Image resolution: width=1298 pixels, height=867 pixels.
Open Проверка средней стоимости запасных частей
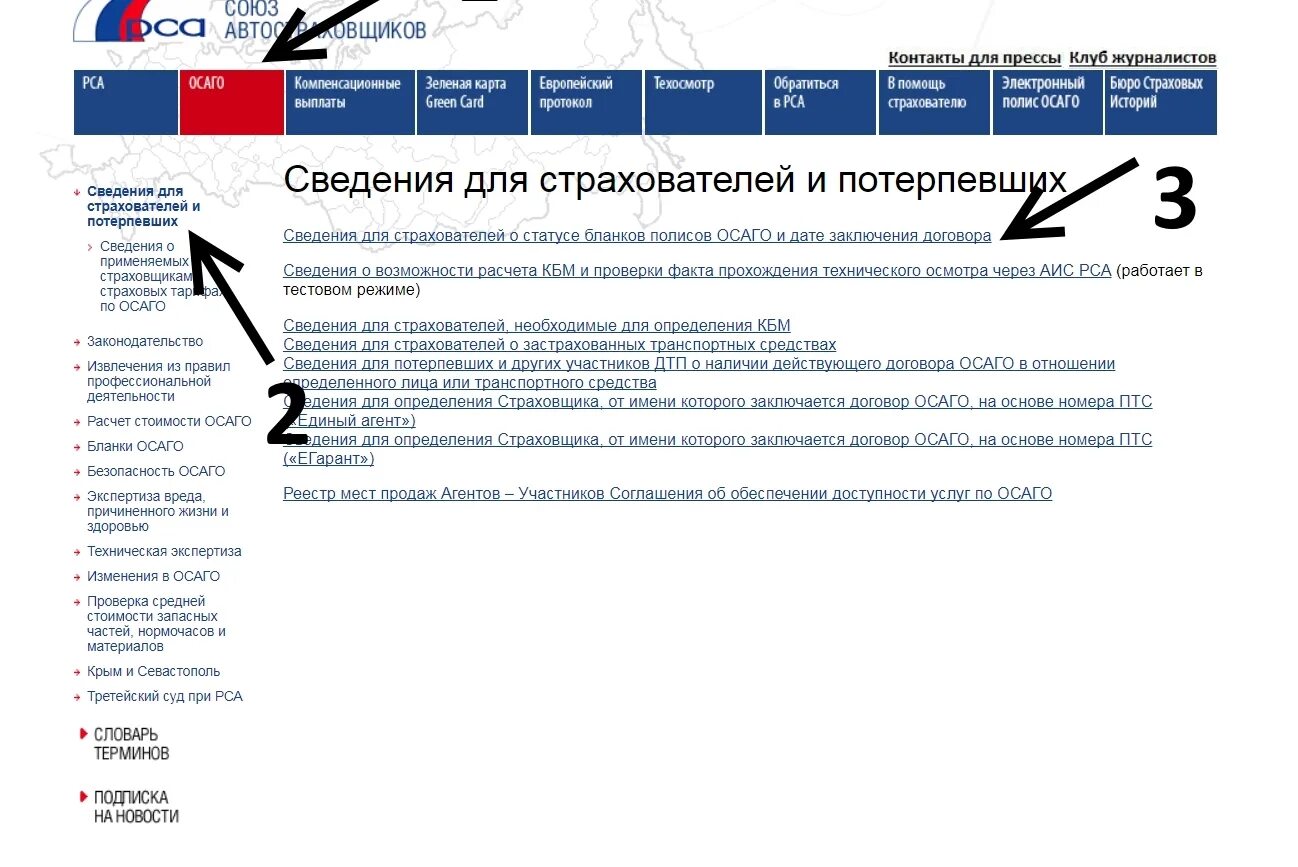click(156, 624)
